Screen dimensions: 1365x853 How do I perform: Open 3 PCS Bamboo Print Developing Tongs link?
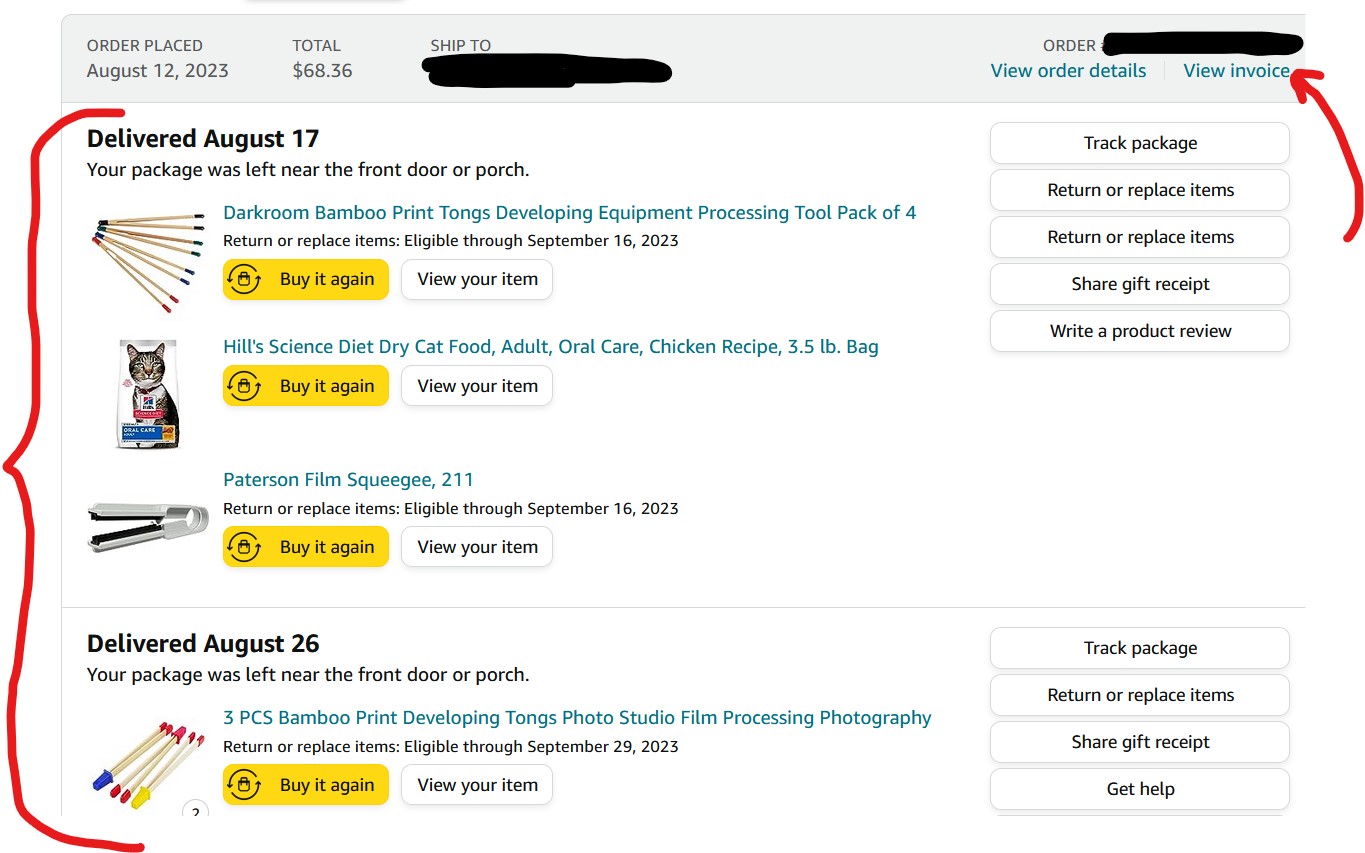click(x=577, y=717)
